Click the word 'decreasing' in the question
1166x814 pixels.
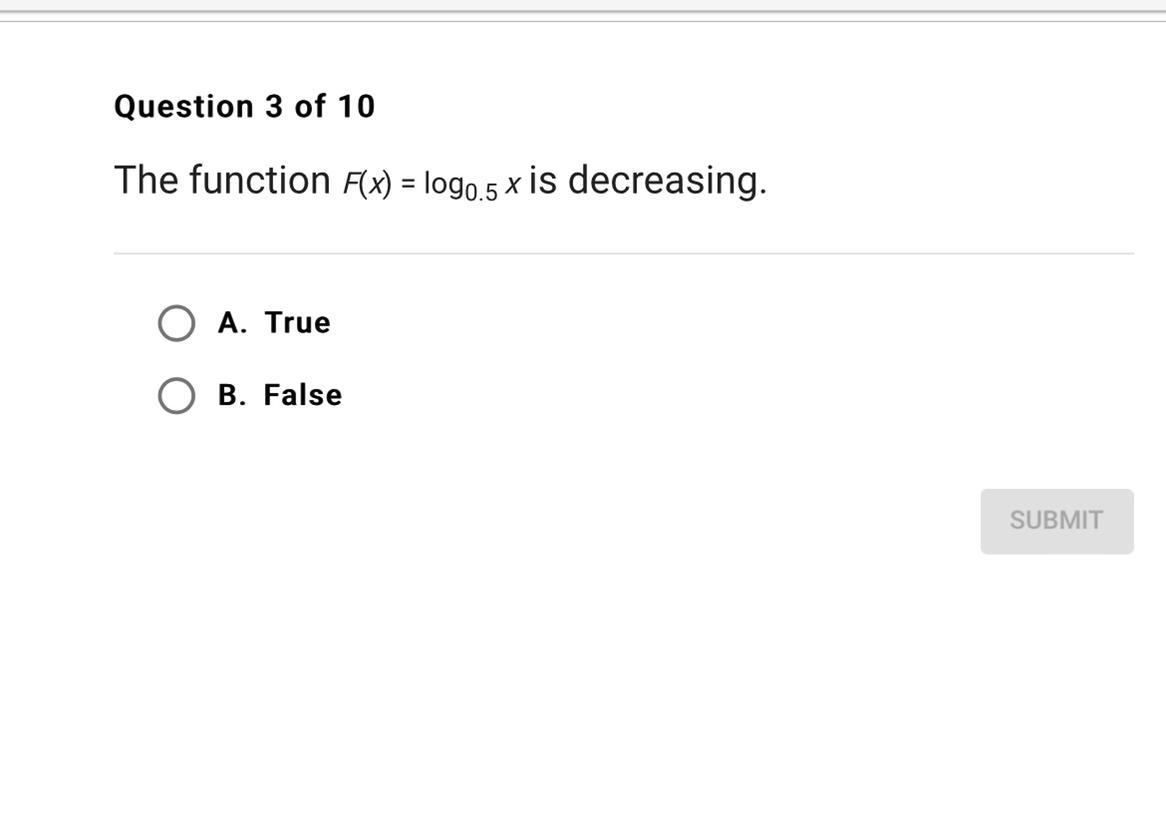point(663,181)
